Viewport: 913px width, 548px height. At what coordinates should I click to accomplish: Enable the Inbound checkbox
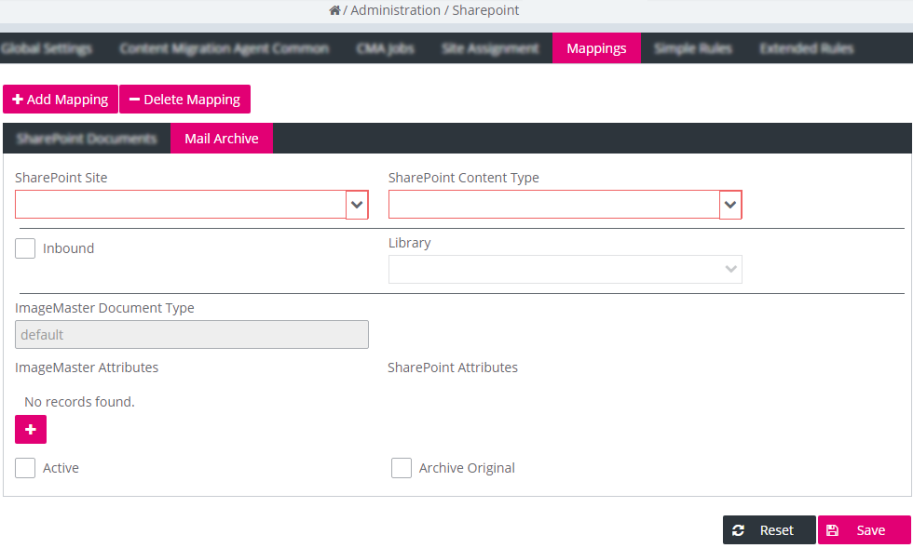[x=25, y=248]
